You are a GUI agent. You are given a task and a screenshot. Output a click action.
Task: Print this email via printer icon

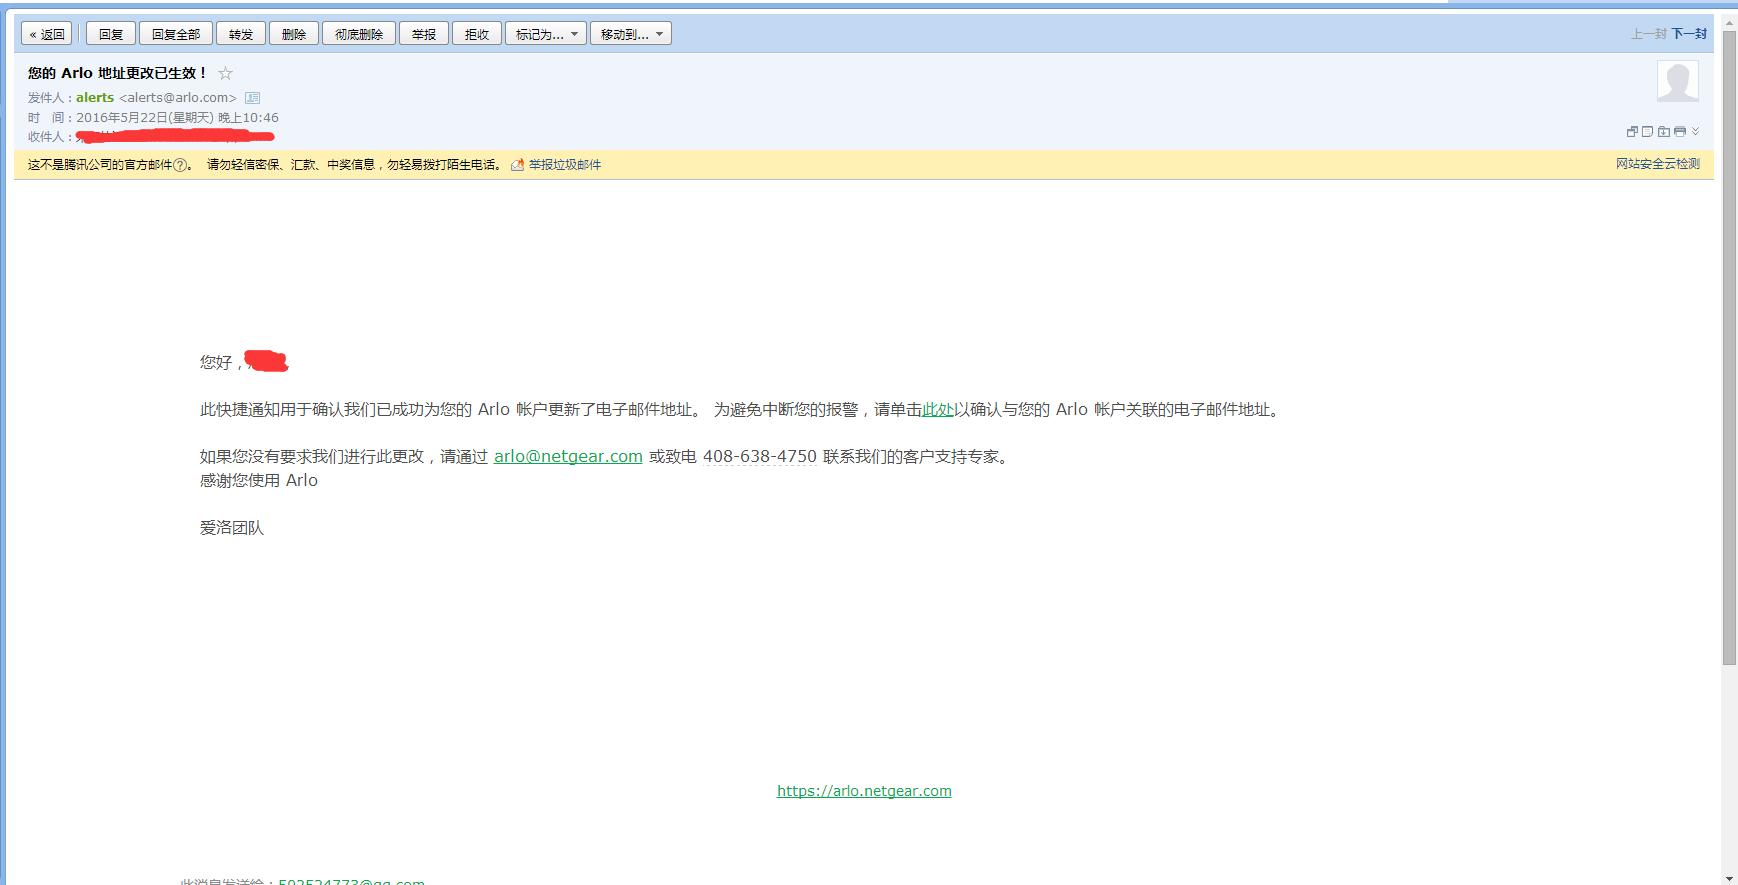(x=1680, y=131)
